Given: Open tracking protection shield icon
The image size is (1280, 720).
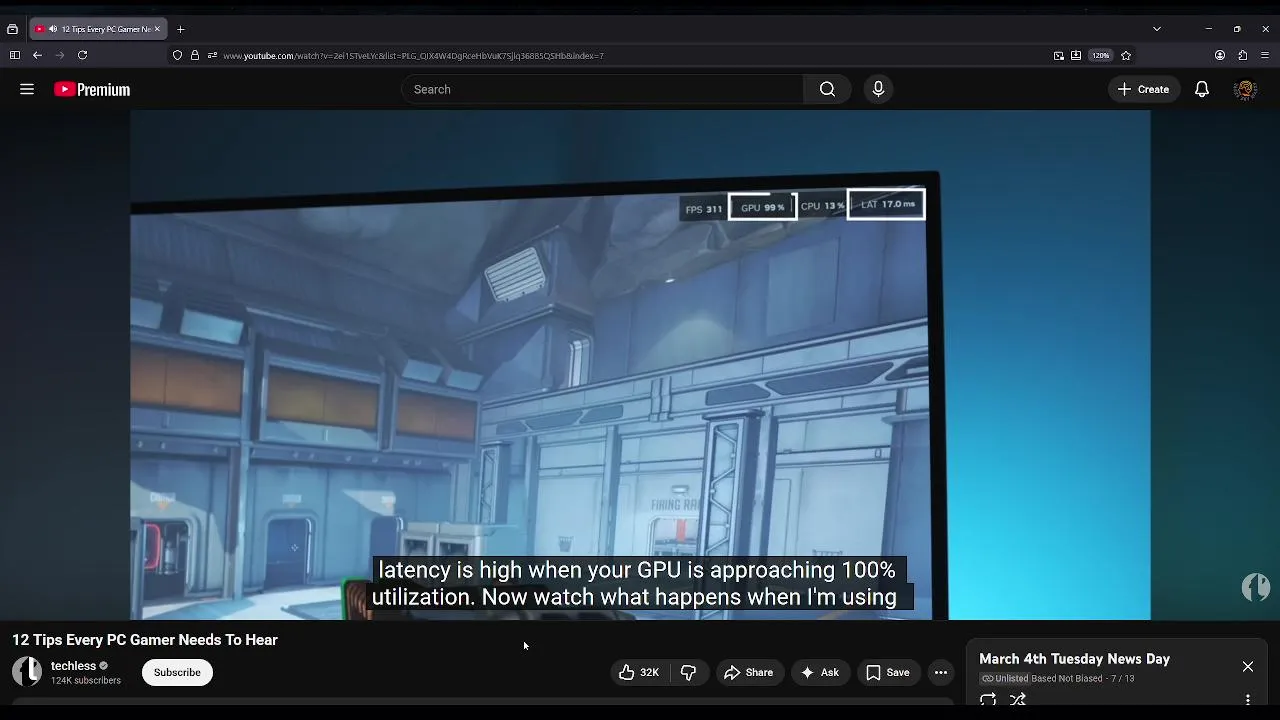Looking at the screenshot, I should tap(178, 55).
